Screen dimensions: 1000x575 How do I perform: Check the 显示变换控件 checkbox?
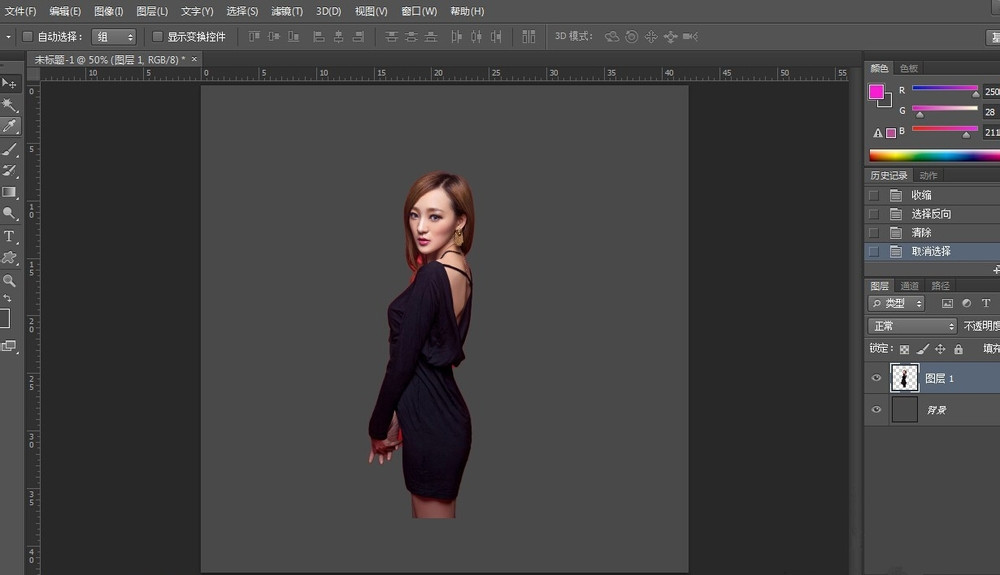pyautogui.click(x=158, y=37)
